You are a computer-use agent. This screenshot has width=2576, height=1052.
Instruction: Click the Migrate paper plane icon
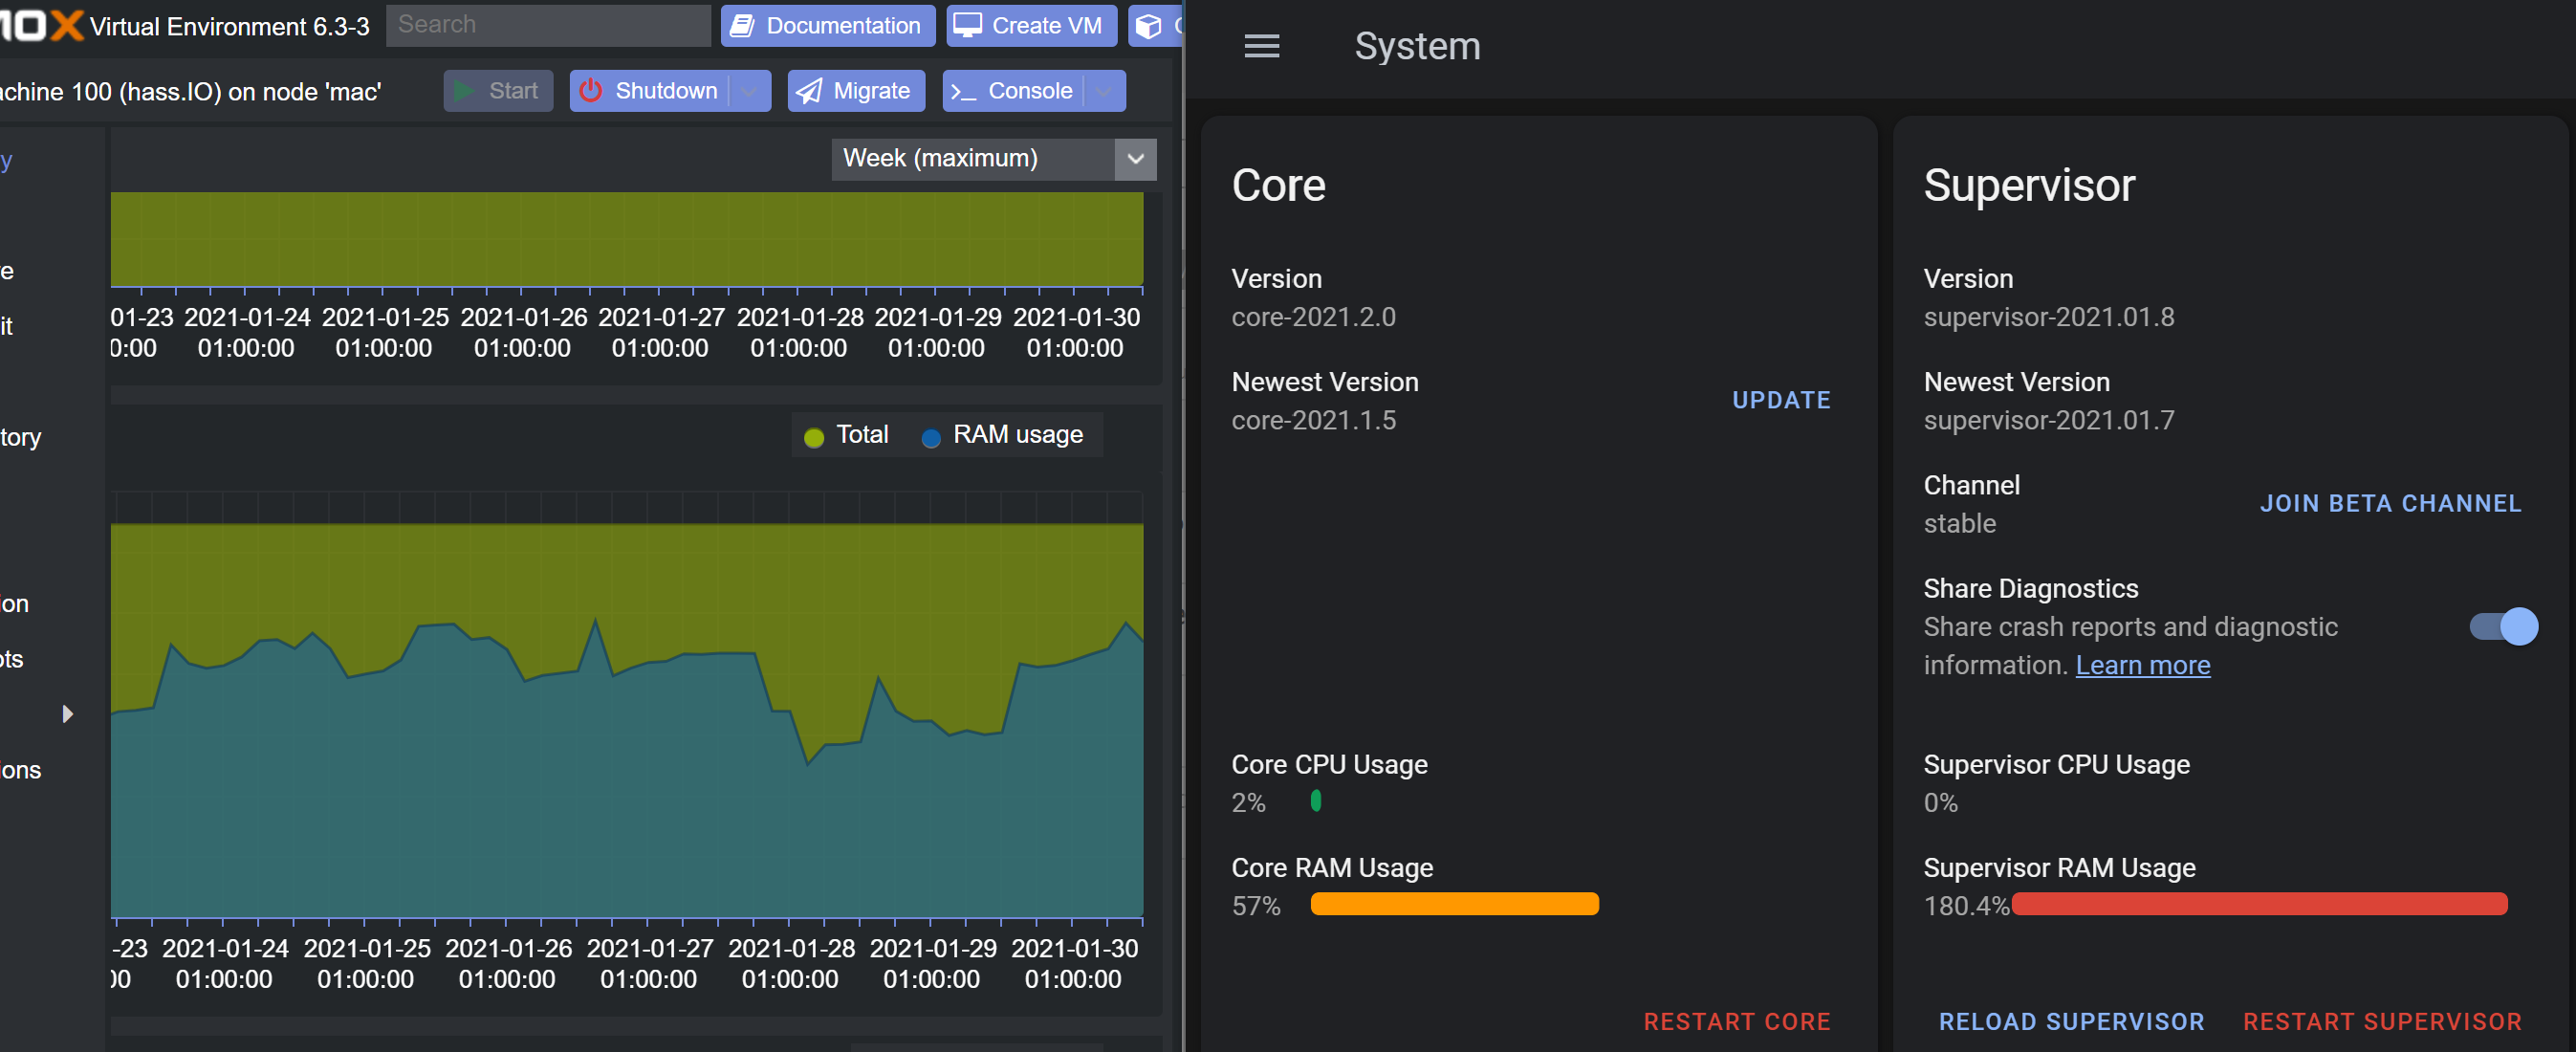click(809, 91)
